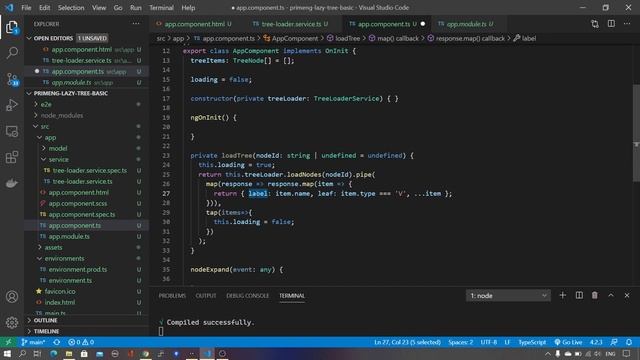
Task: Split the terminal panel
Action: point(579,295)
